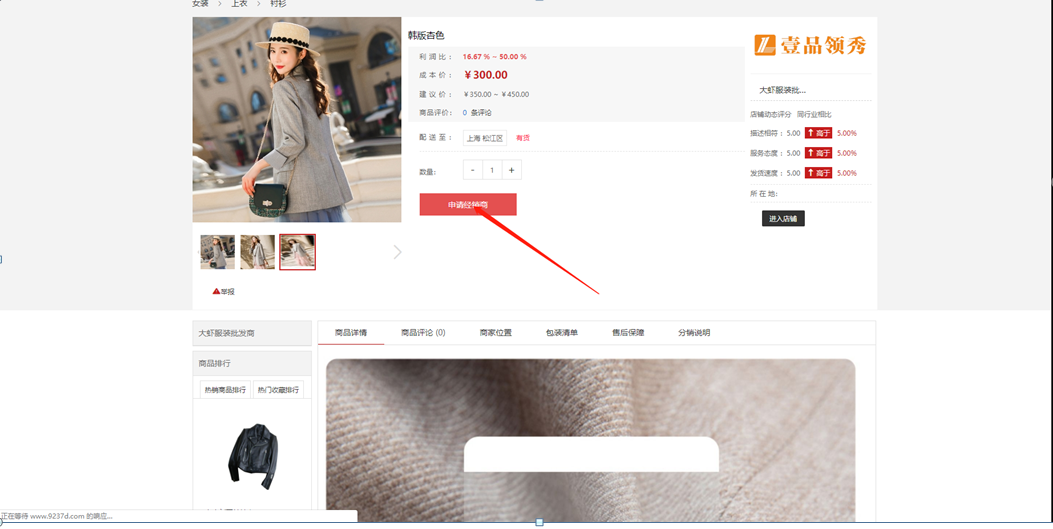Open the 0 条评论 reviews link

click(477, 113)
